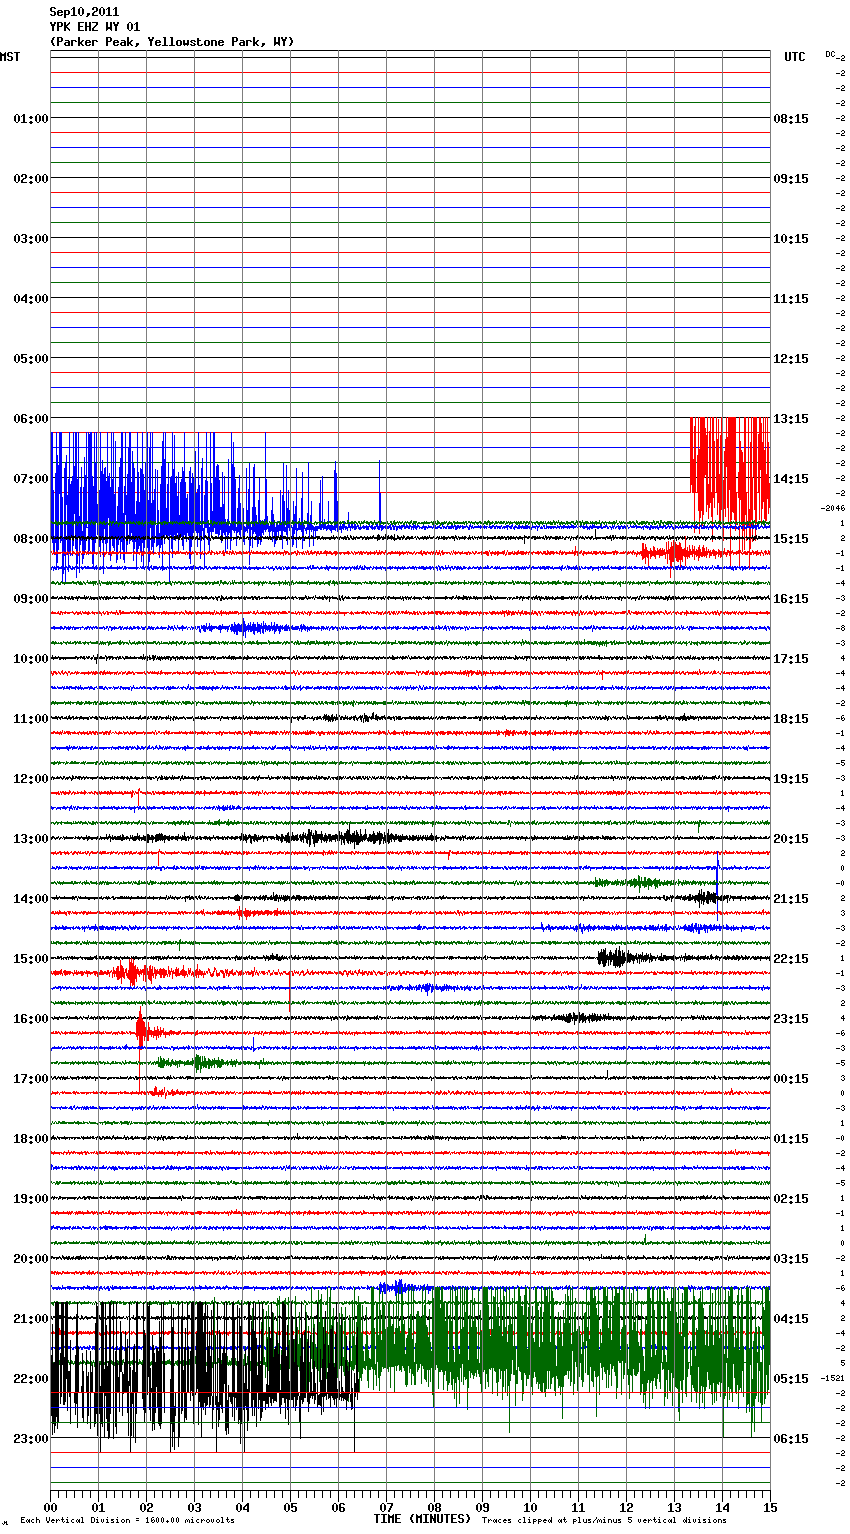Click minute tick label 11 on bottom axis
Image resolution: width=850 pixels, height=1534 pixels.
click(578, 1507)
